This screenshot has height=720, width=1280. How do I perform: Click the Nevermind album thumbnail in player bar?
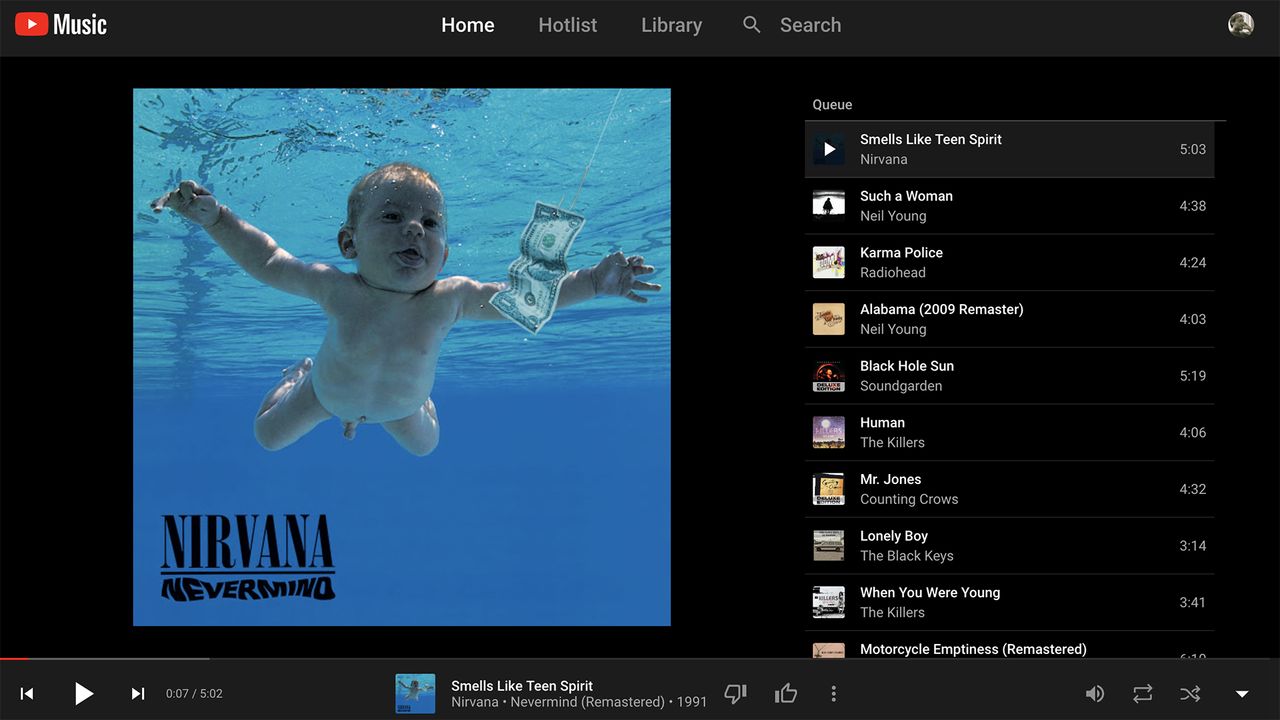tap(415, 693)
